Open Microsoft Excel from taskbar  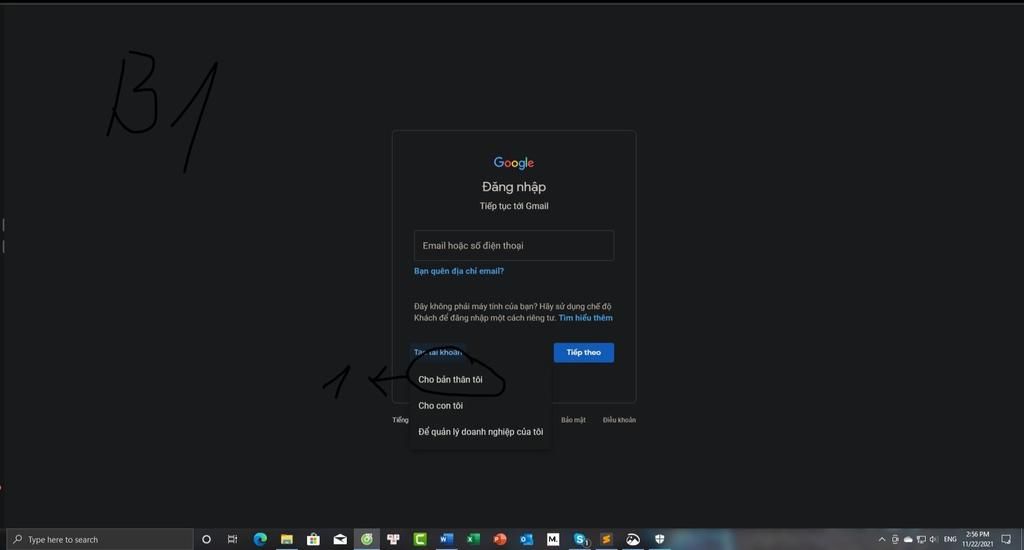click(473, 540)
